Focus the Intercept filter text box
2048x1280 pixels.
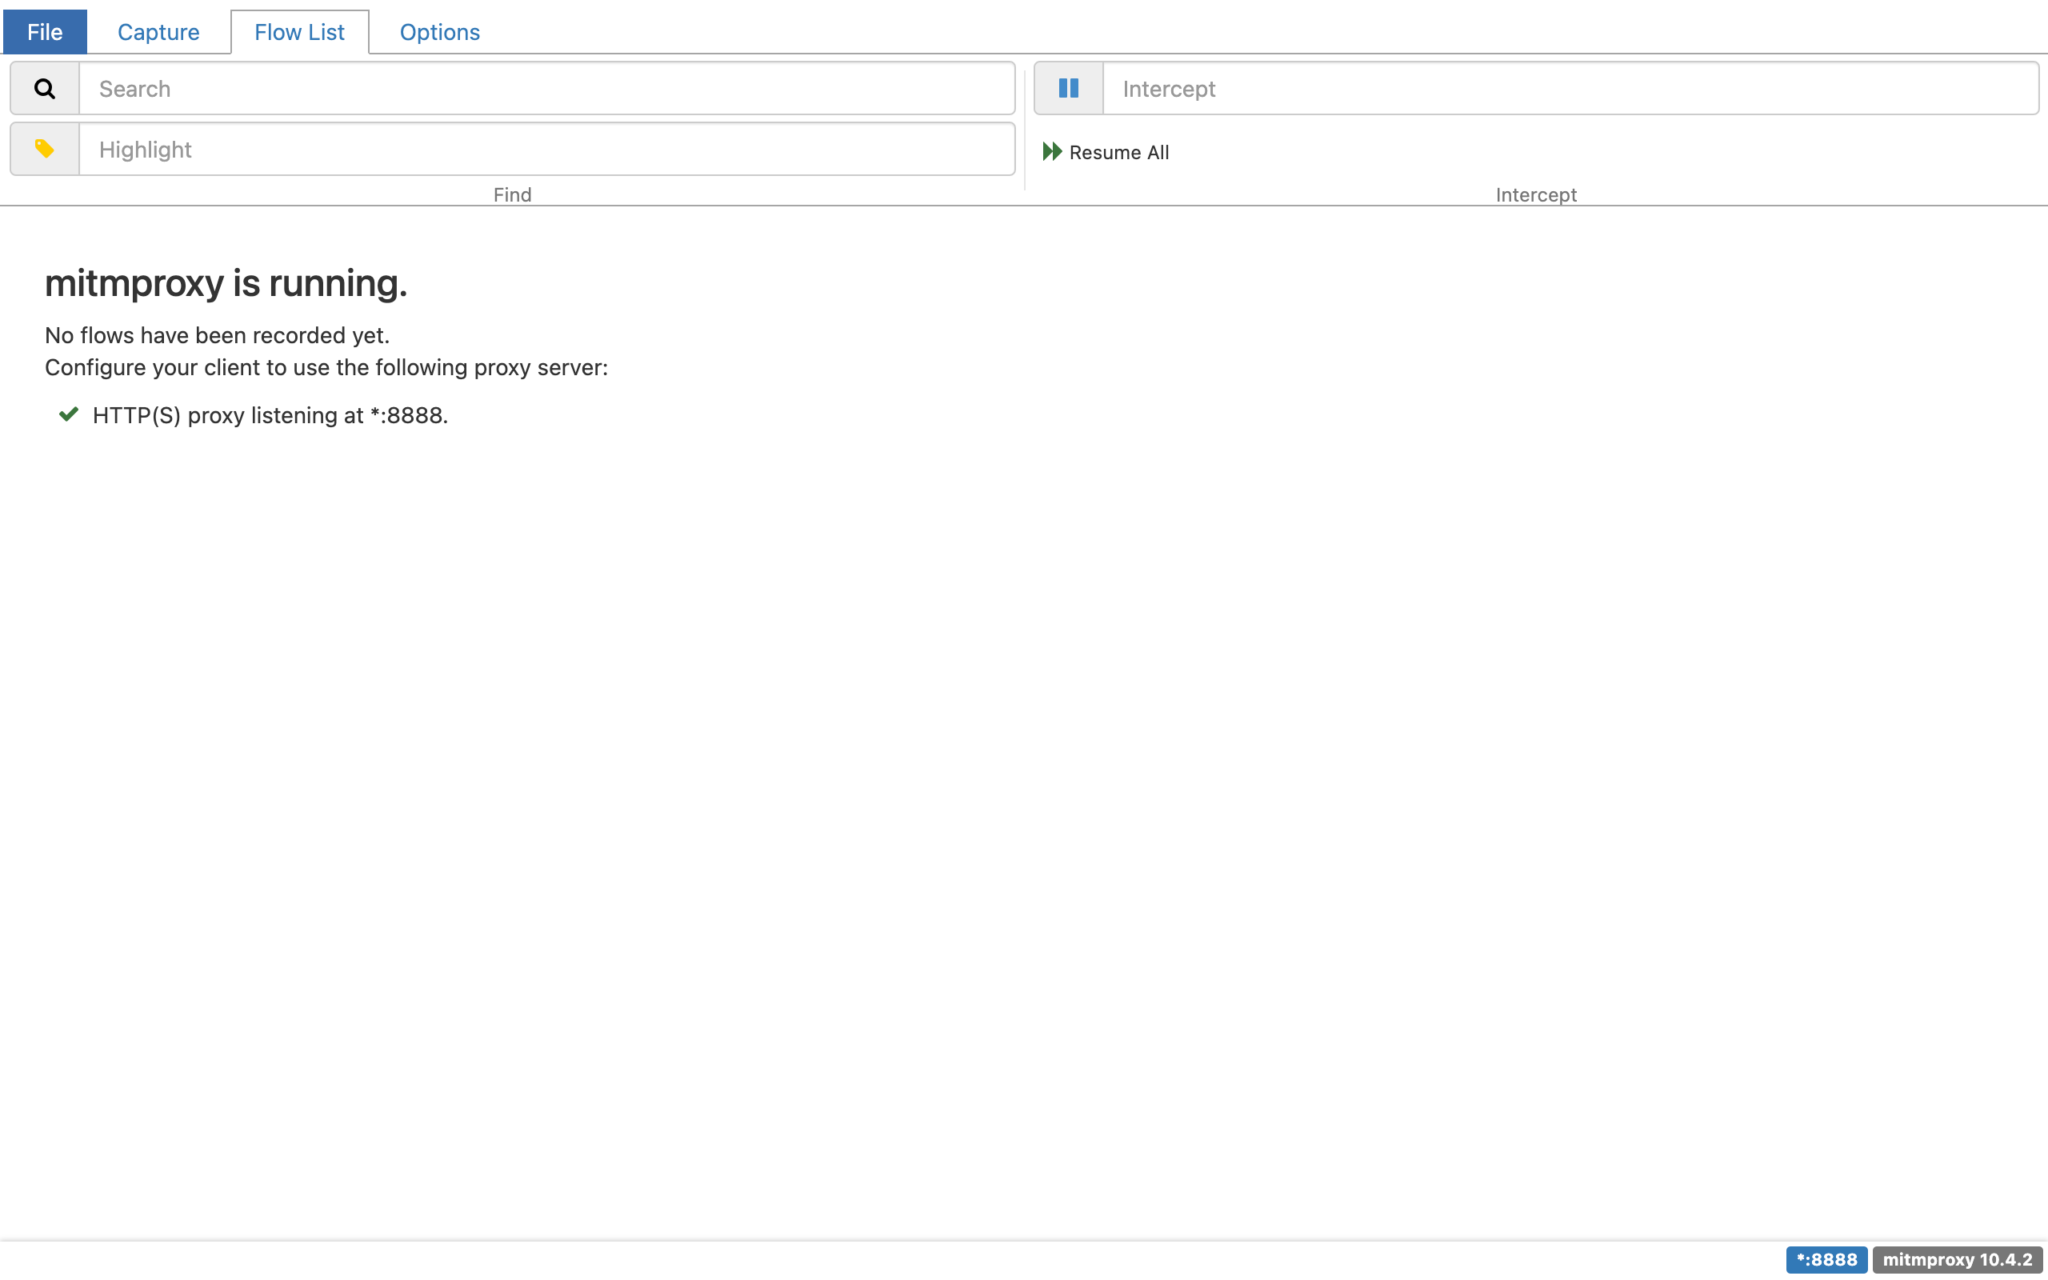pos(1570,89)
